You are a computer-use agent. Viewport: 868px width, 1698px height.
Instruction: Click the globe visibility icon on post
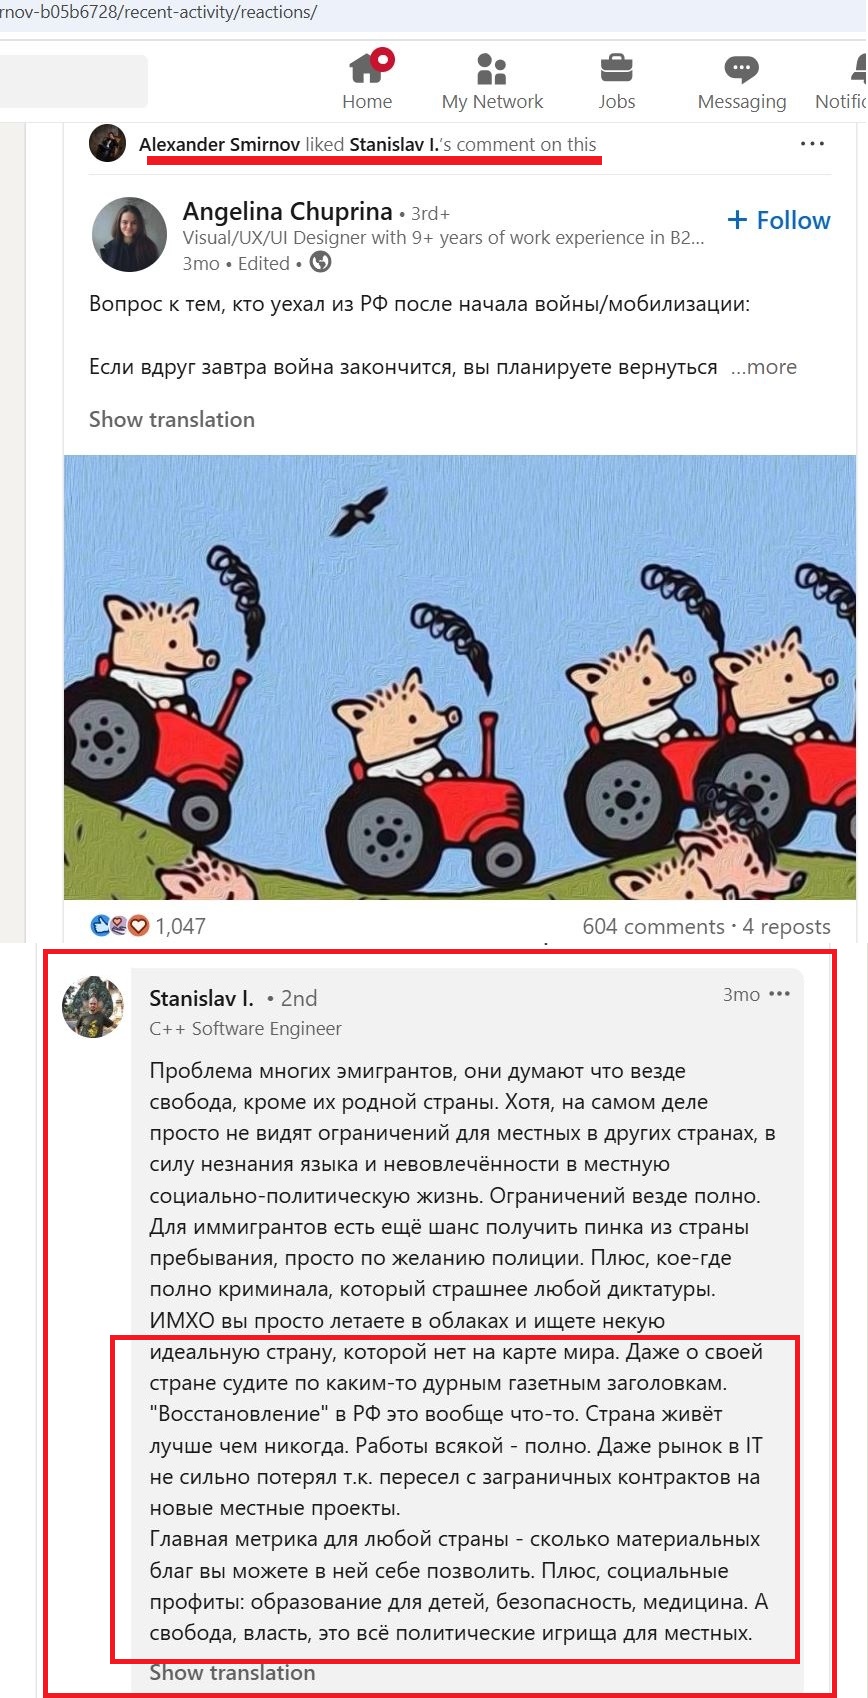pyautogui.click(x=321, y=262)
